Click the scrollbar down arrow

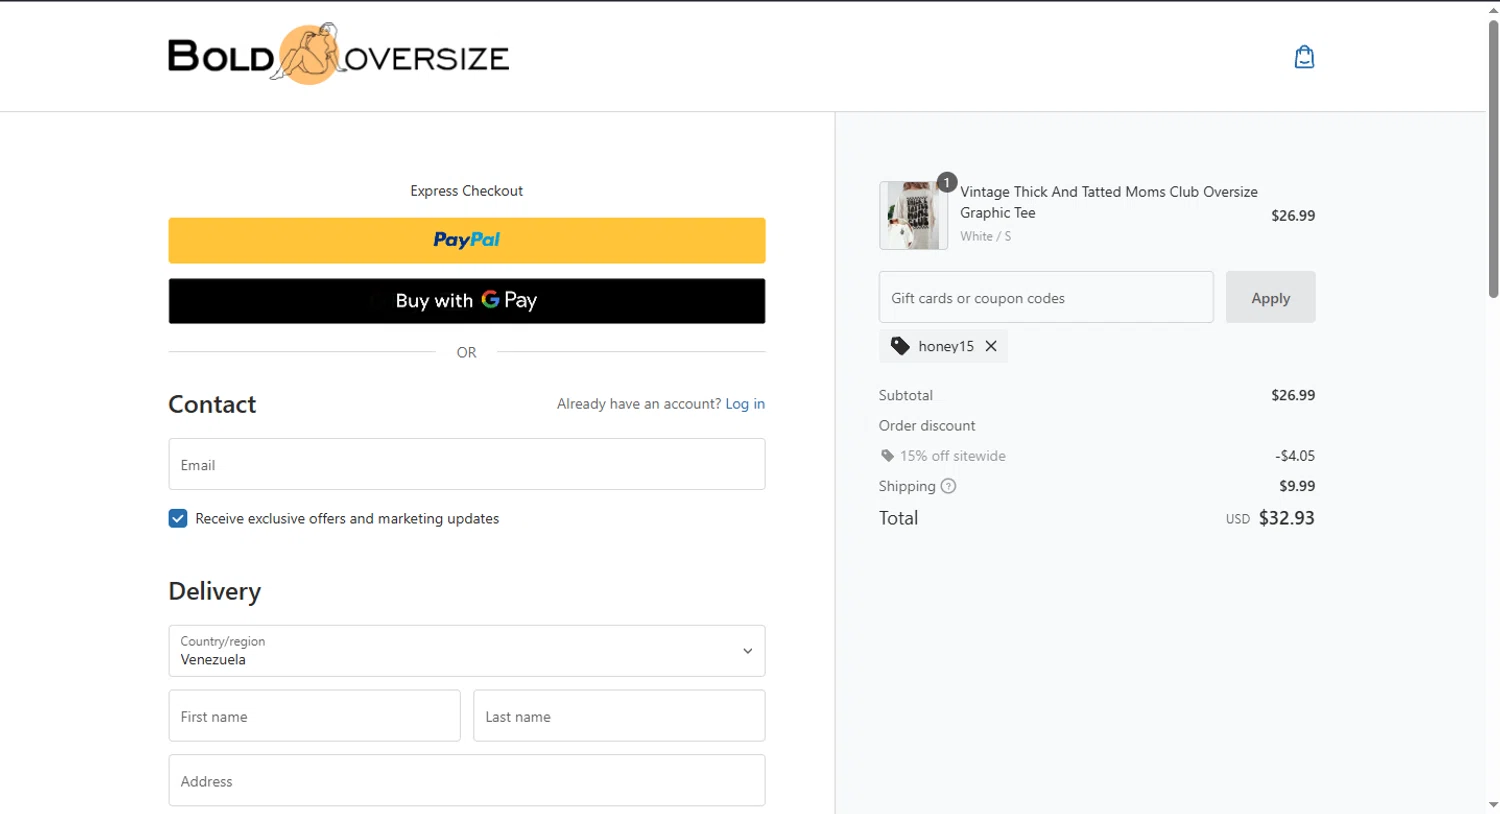point(1493,805)
